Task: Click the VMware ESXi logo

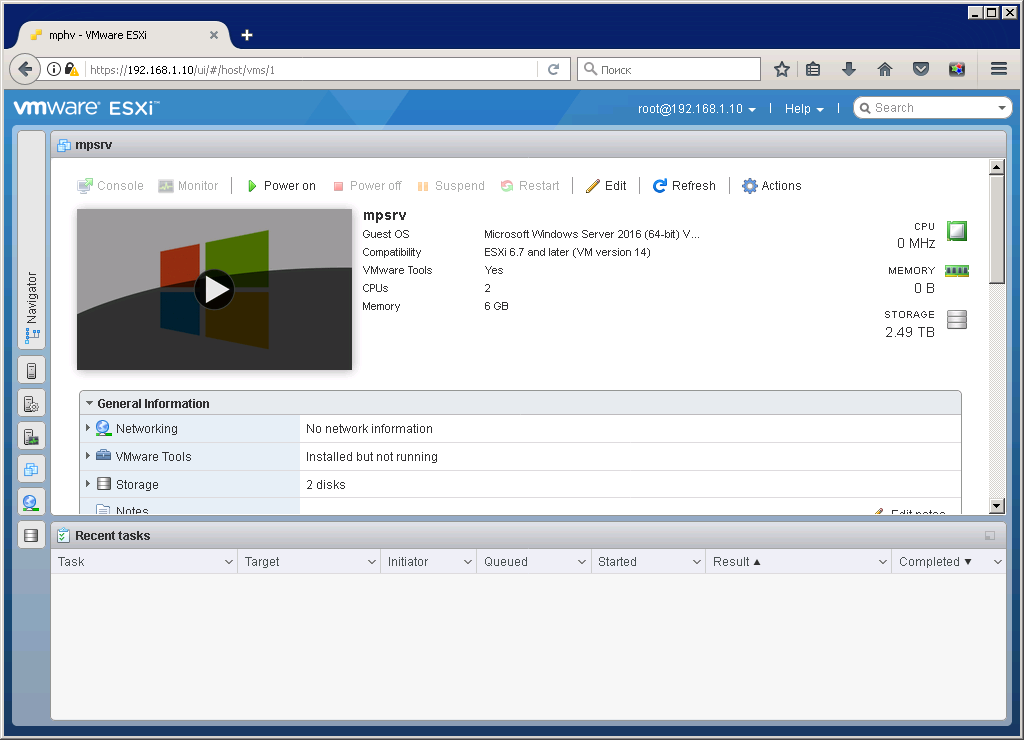Action: tap(86, 108)
